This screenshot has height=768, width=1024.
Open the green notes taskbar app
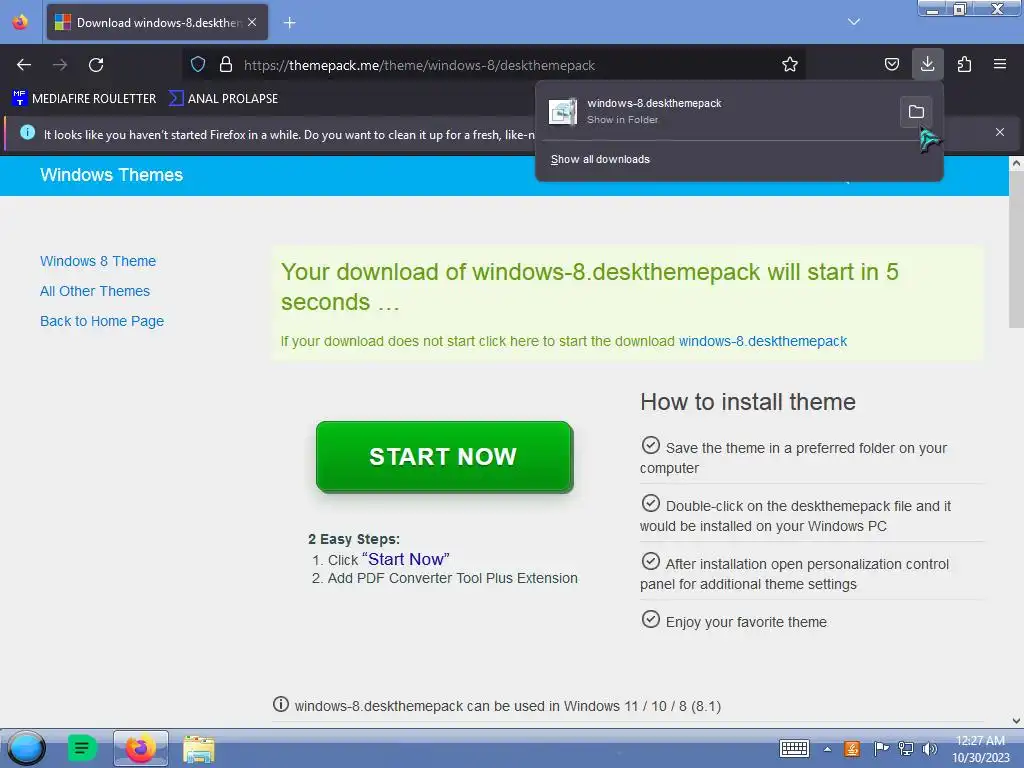(x=82, y=748)
